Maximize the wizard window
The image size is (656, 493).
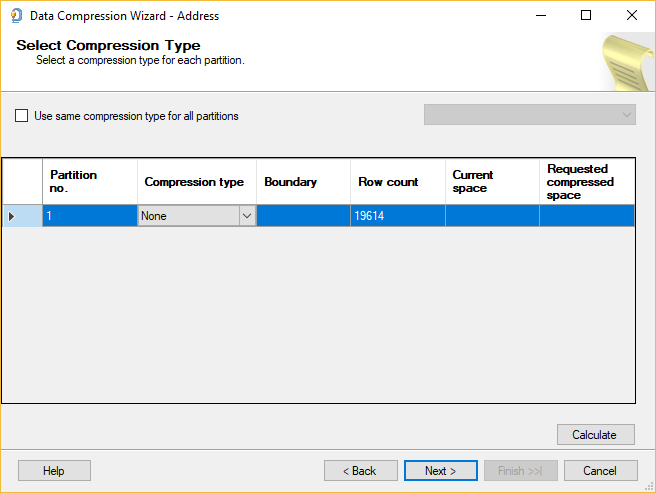586,16
